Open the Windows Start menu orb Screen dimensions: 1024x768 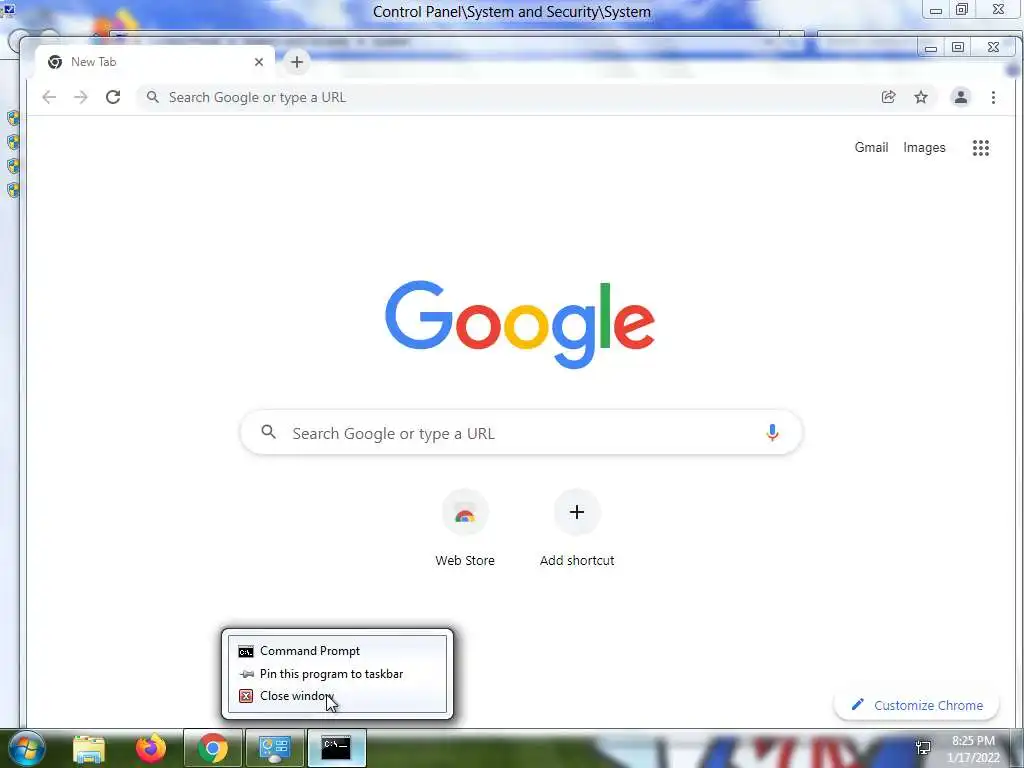point(27,748)
